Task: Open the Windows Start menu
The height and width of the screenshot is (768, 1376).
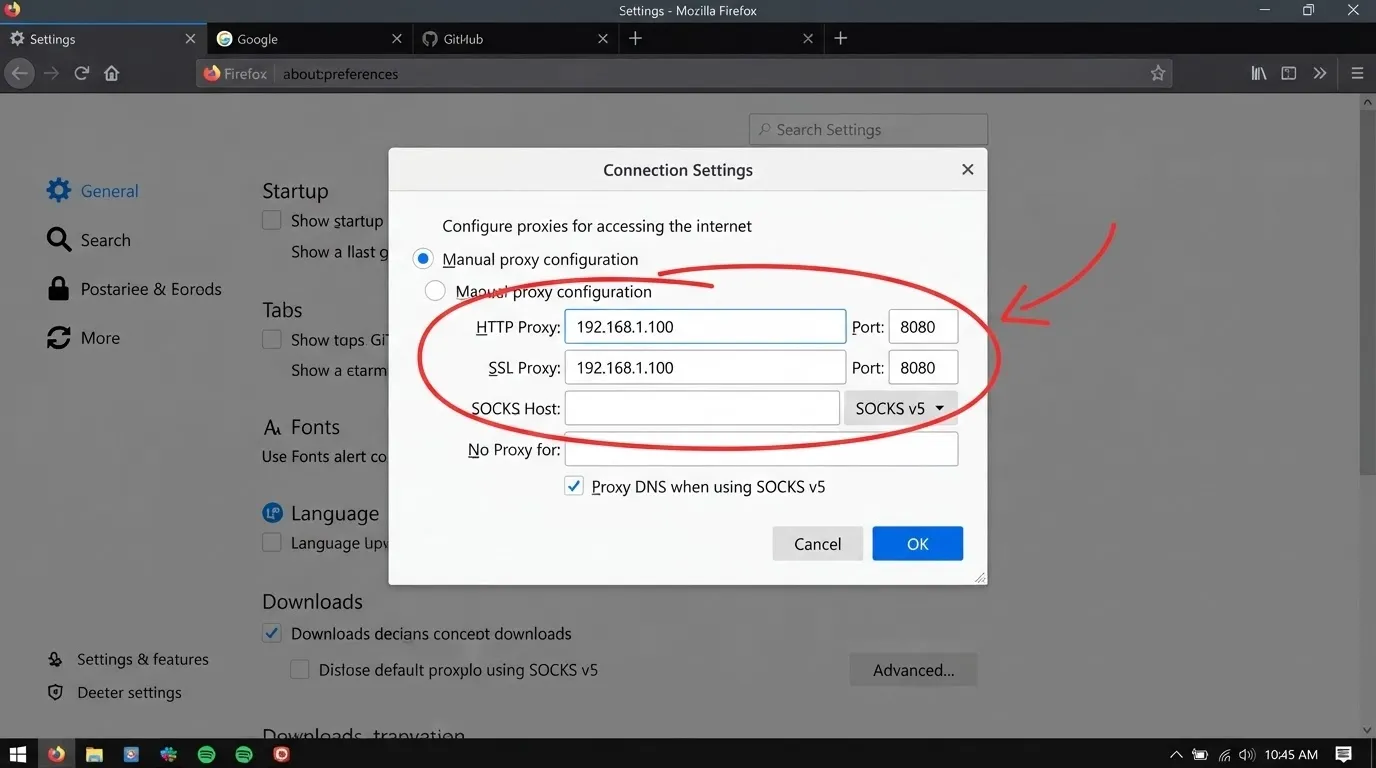Action: pyautogui.click(x=18, y=754)
